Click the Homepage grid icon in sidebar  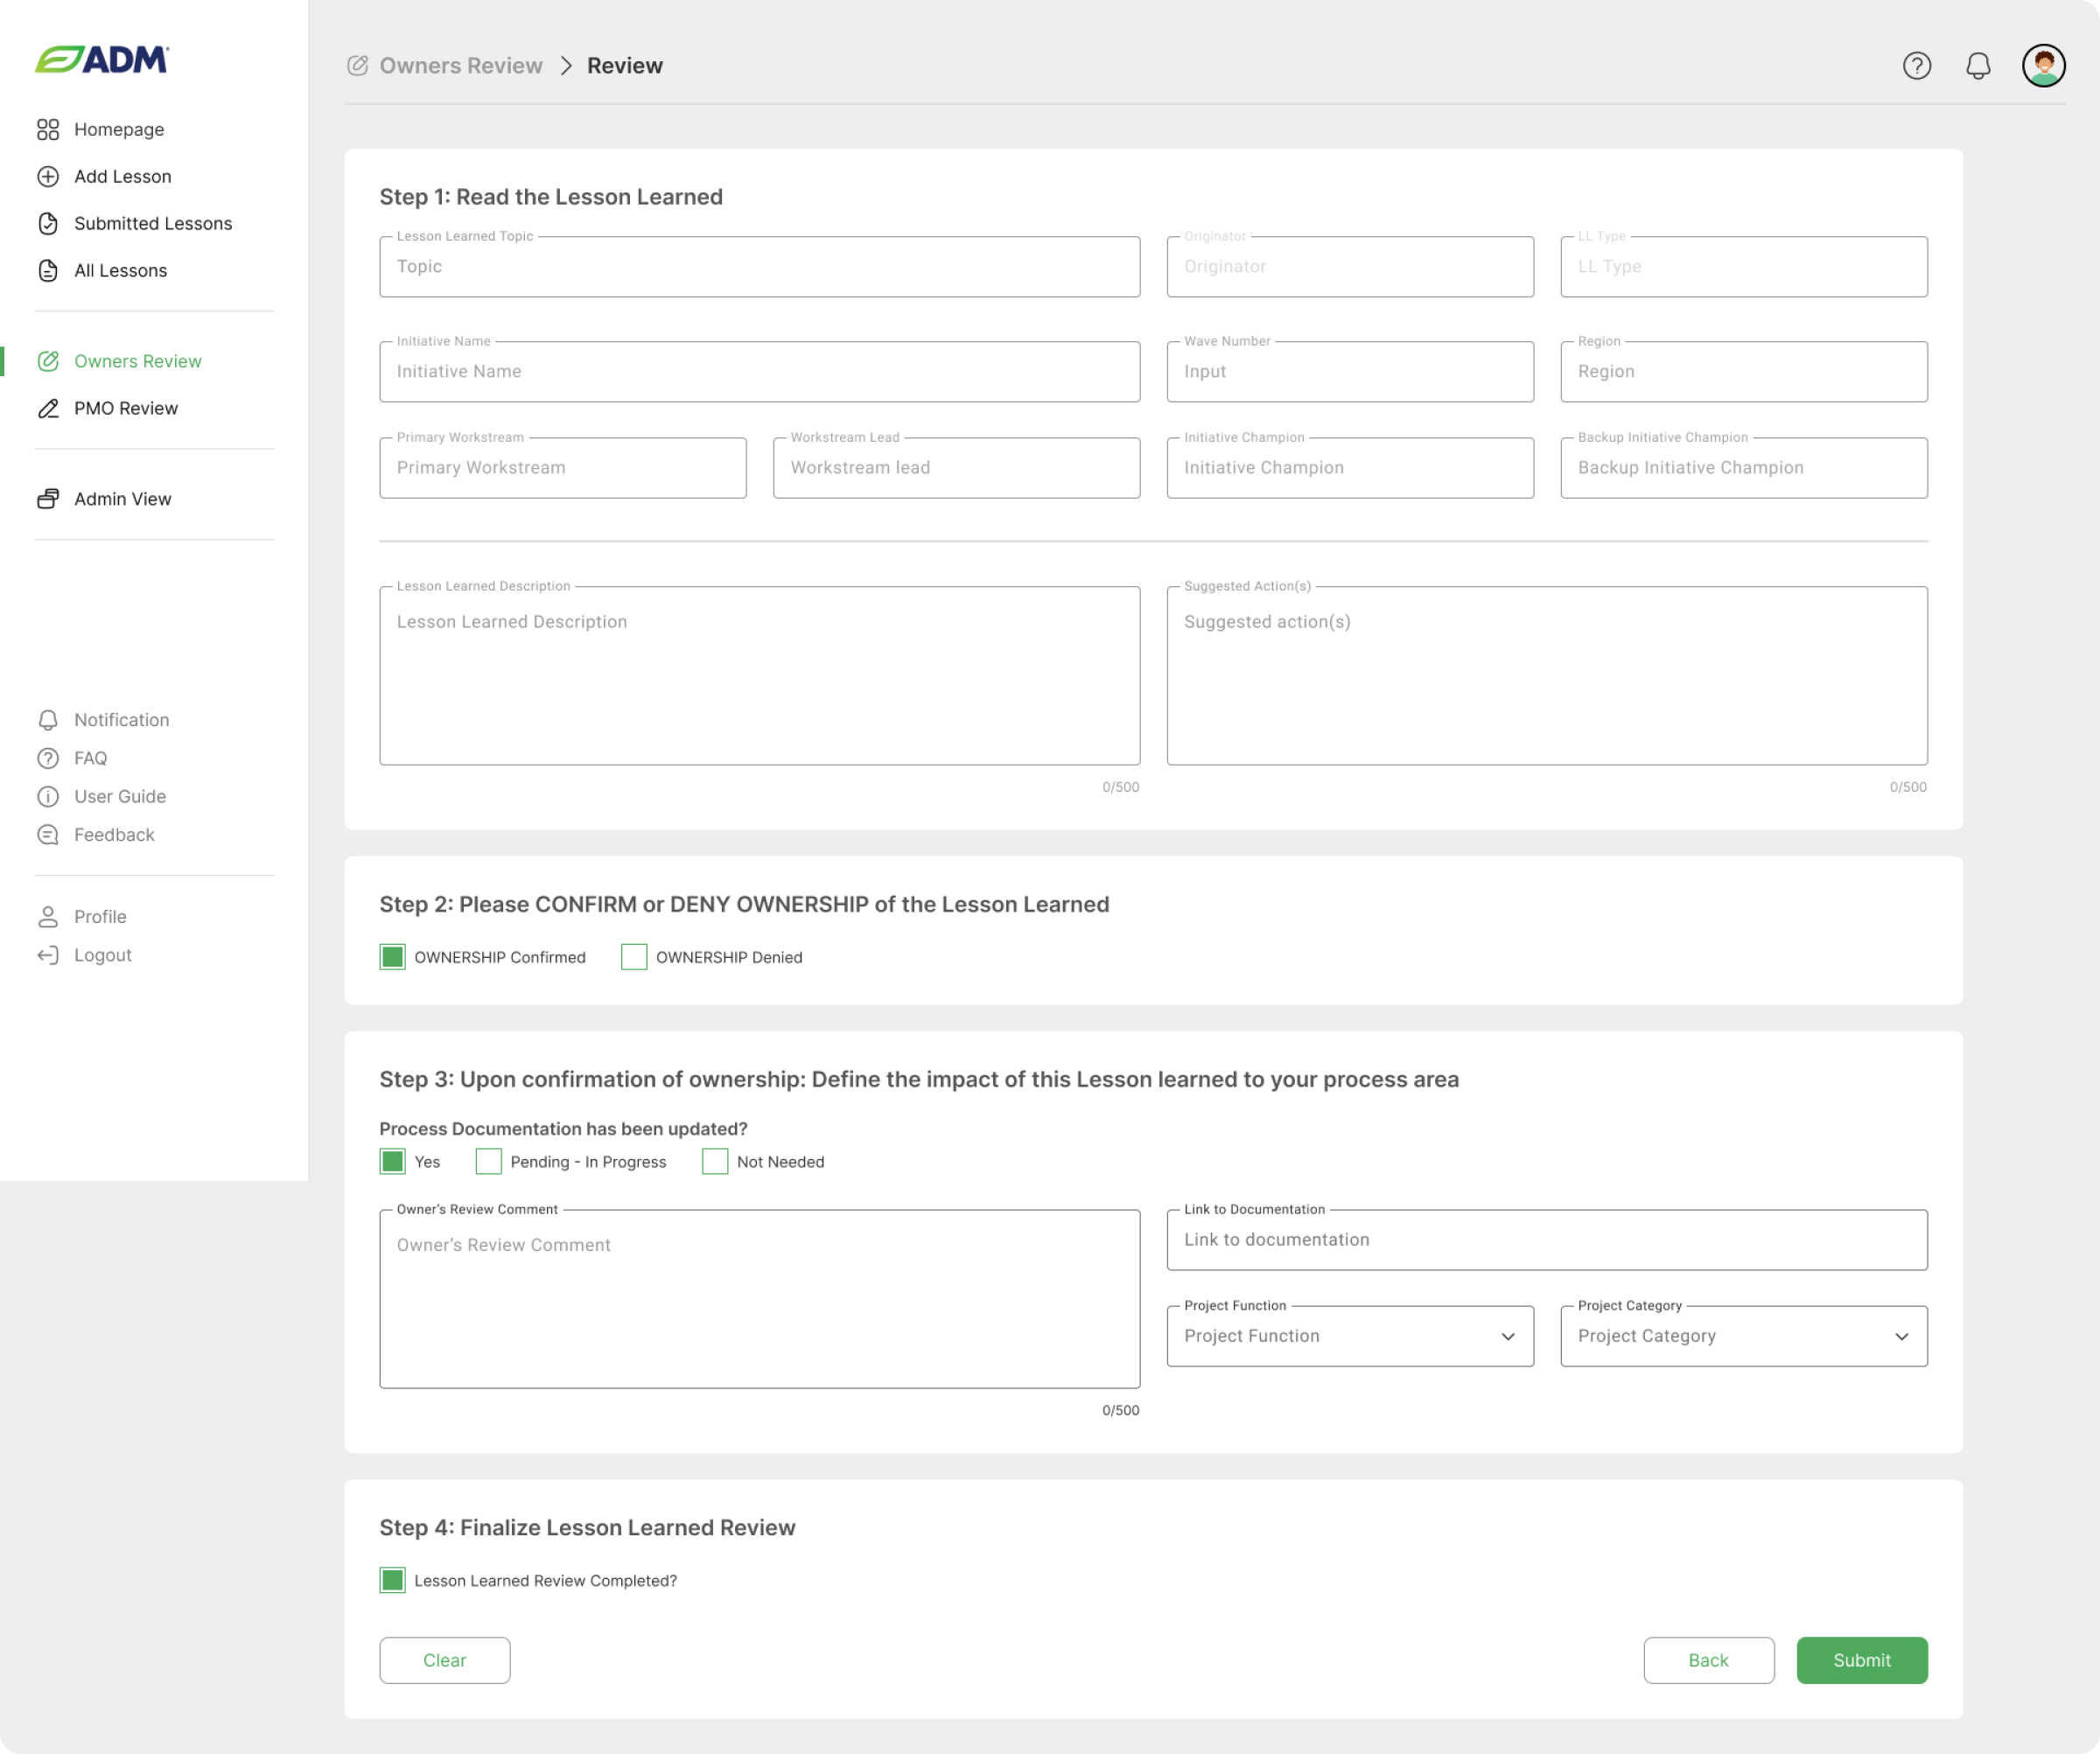(x=48, y=130)
